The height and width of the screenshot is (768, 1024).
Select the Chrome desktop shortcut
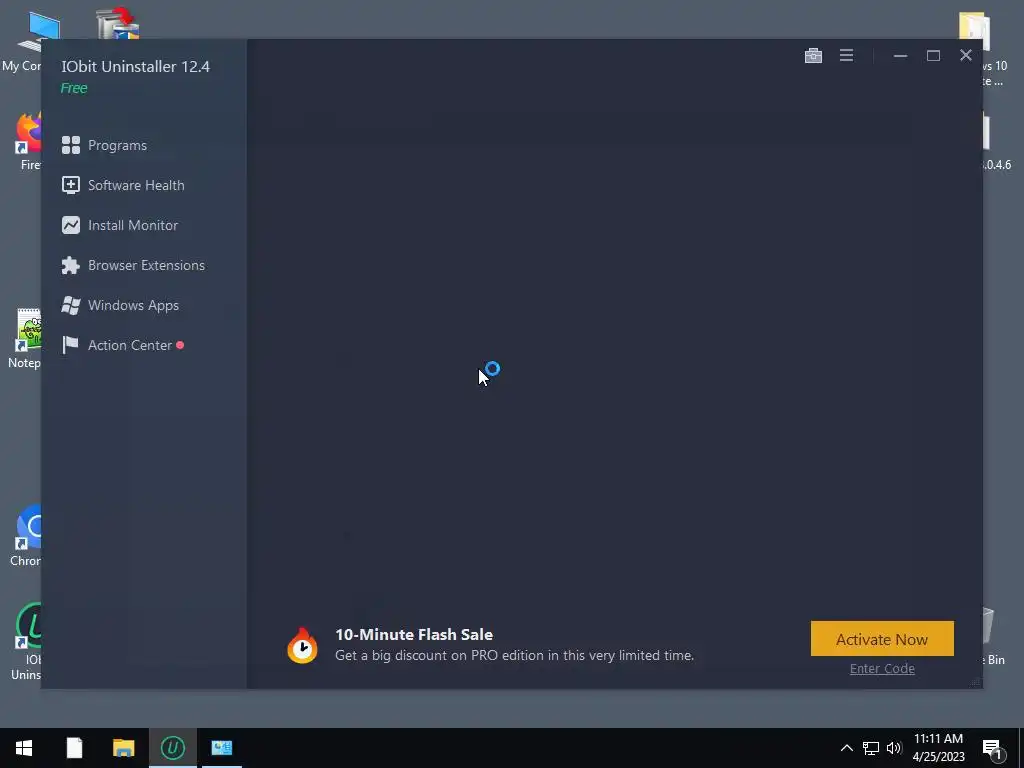point(27,536)
